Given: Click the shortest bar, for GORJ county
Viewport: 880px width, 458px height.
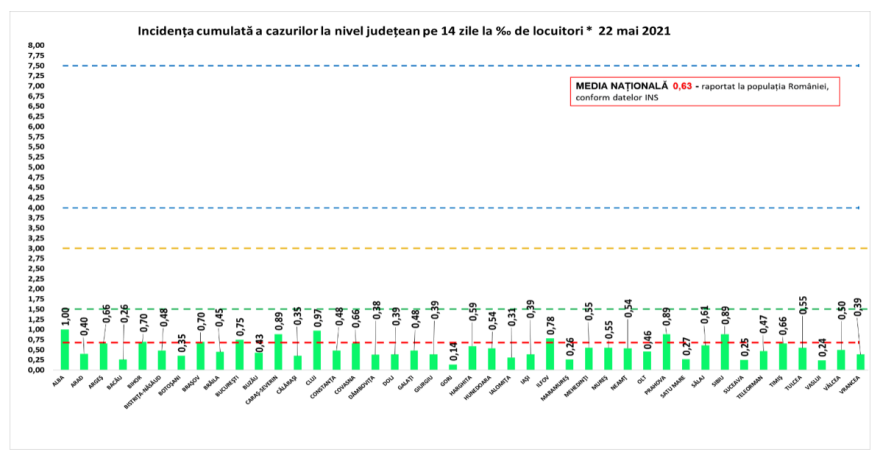Looking at the screenshot, I should point(453,366).
